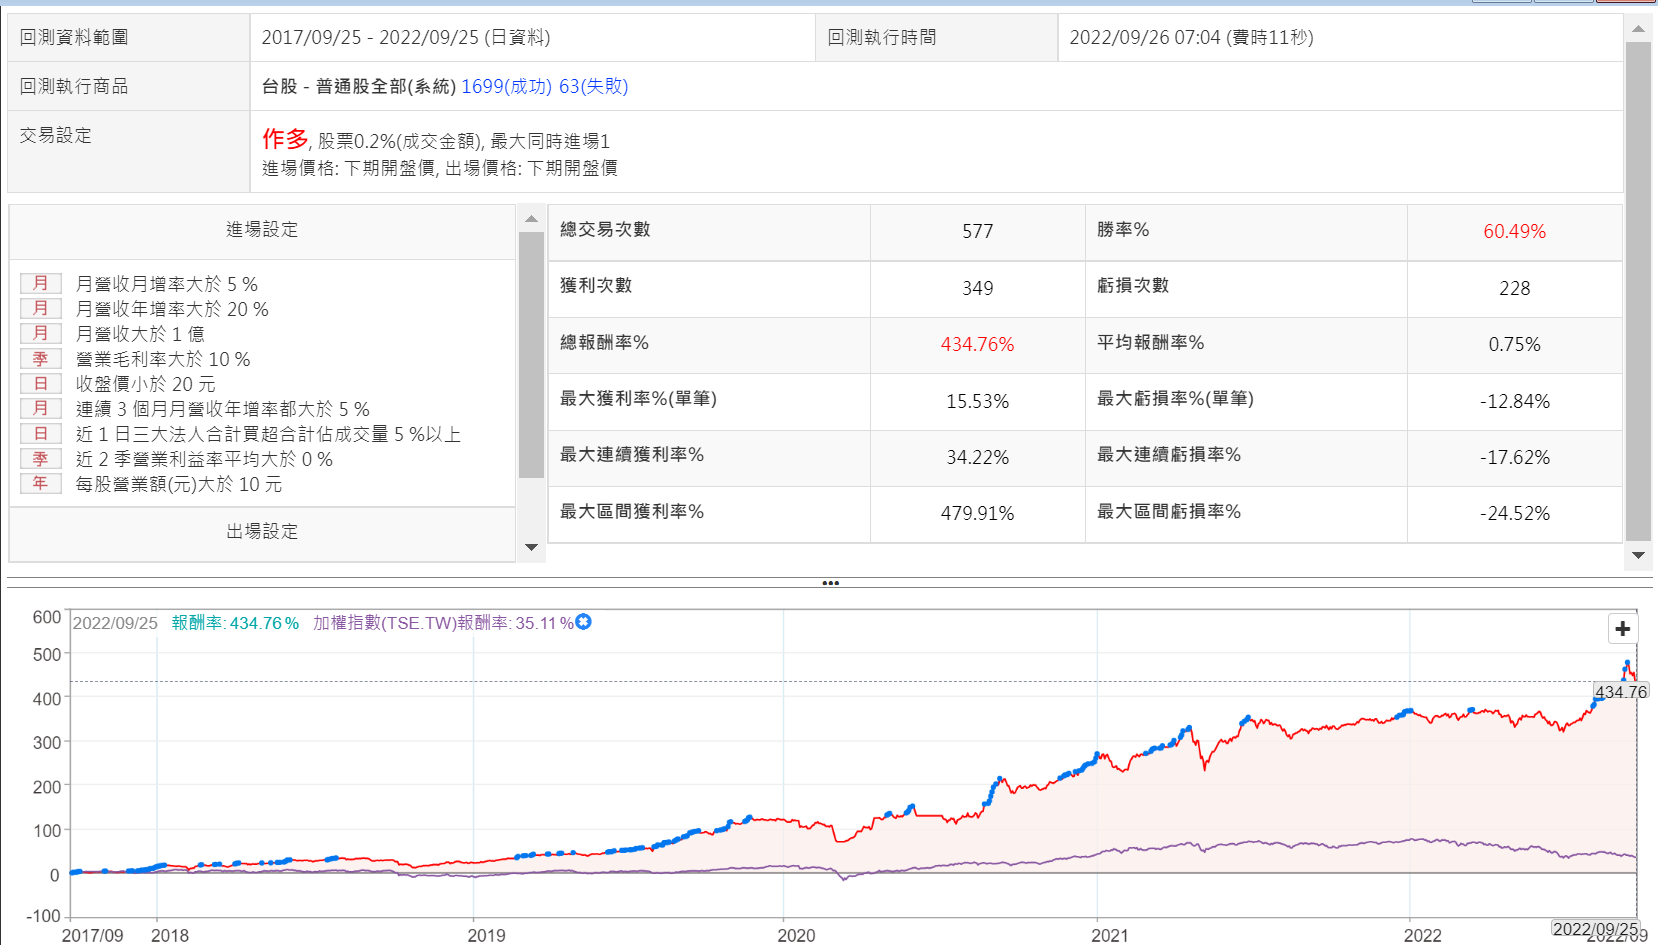Open the 63(失敗) failed stocks link
Screen dimensions: 1658x945
coord(593,87)
